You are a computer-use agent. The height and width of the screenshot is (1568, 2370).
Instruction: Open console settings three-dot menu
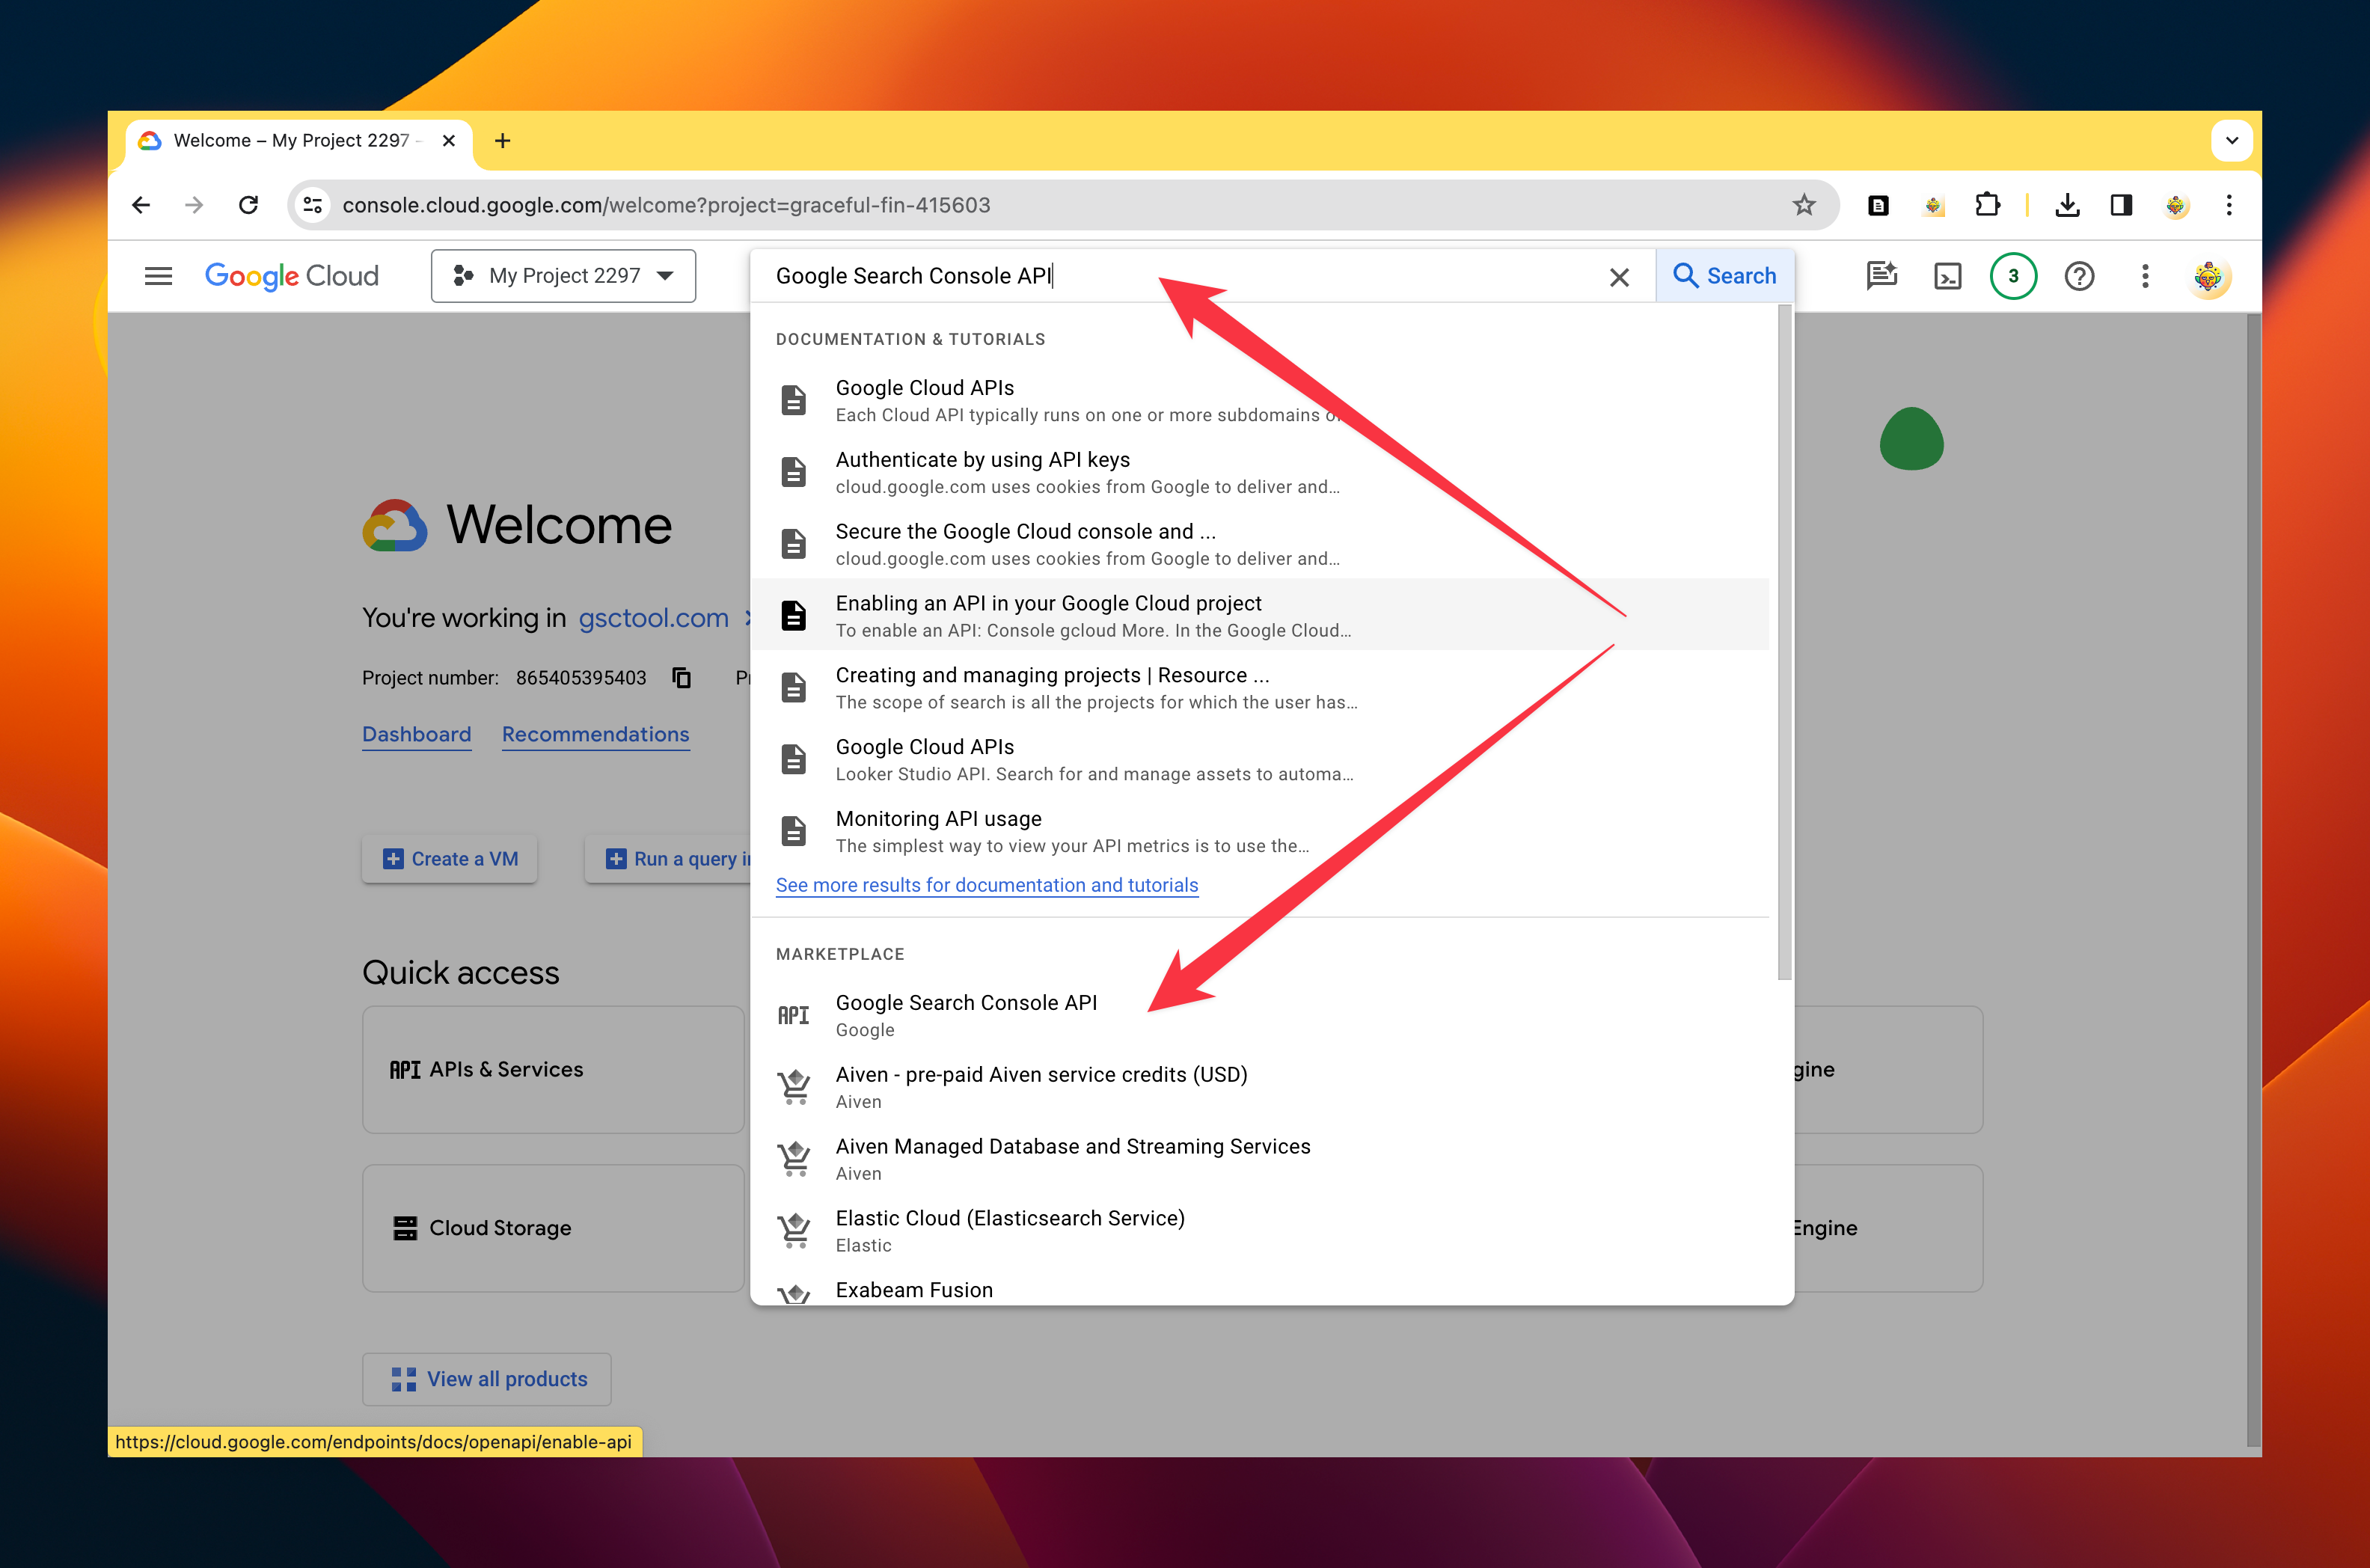pyautogui.click(x=2145, y=276)
